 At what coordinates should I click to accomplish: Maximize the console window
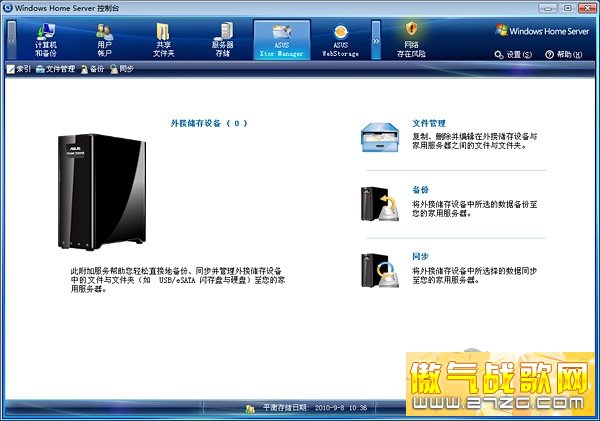click(x=567, y=8)
